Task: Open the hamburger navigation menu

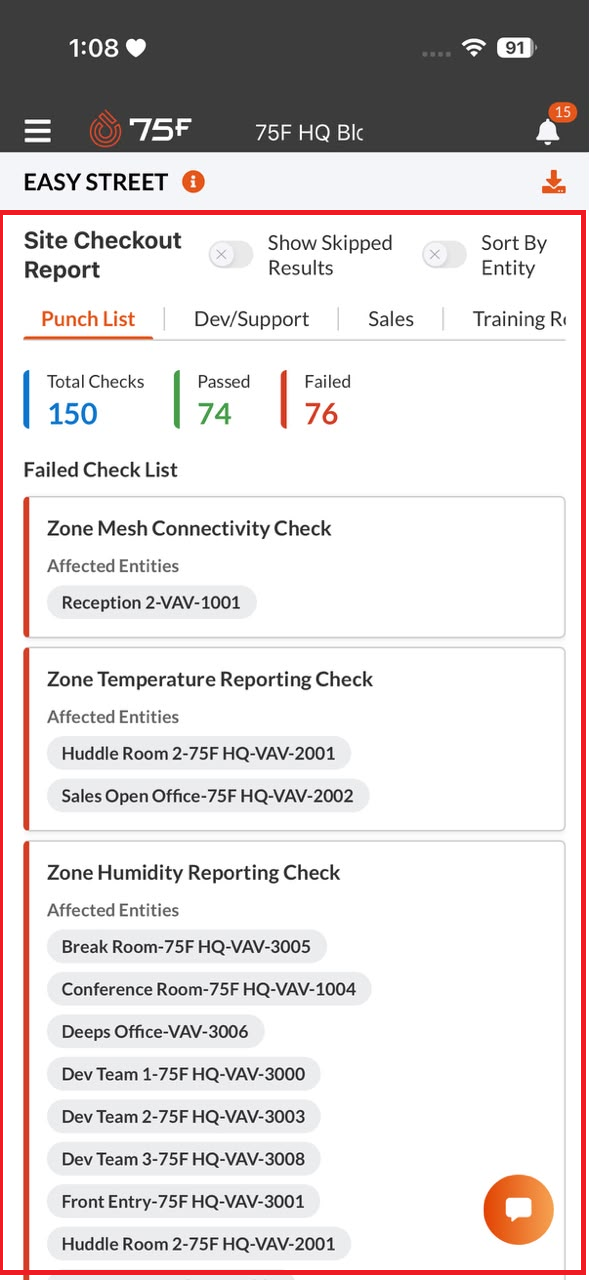Action: (x=38, y=131)
